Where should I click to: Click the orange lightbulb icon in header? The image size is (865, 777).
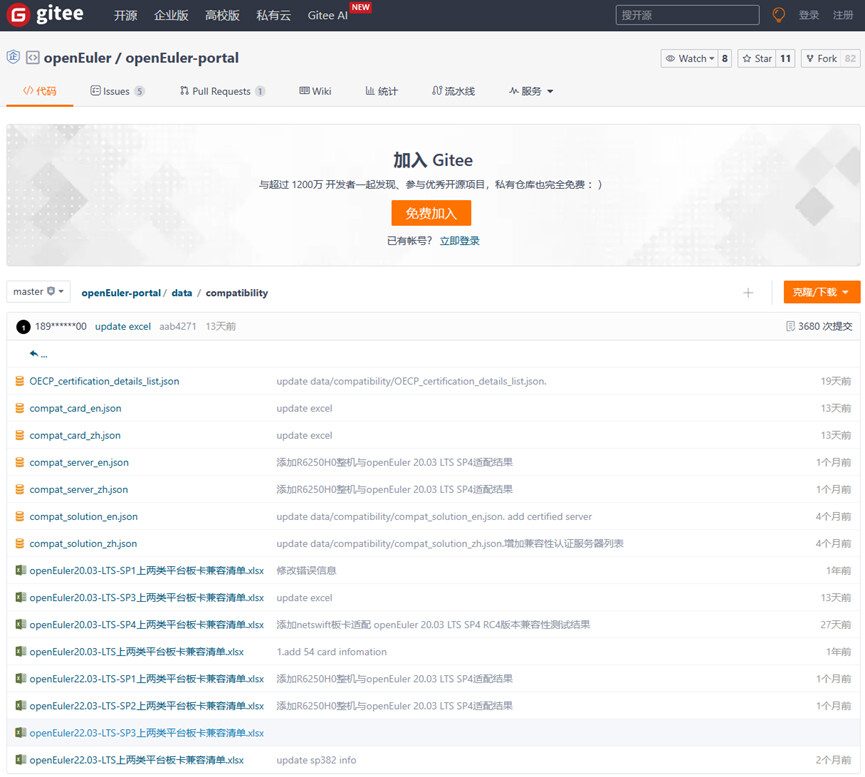click(779, 15)
